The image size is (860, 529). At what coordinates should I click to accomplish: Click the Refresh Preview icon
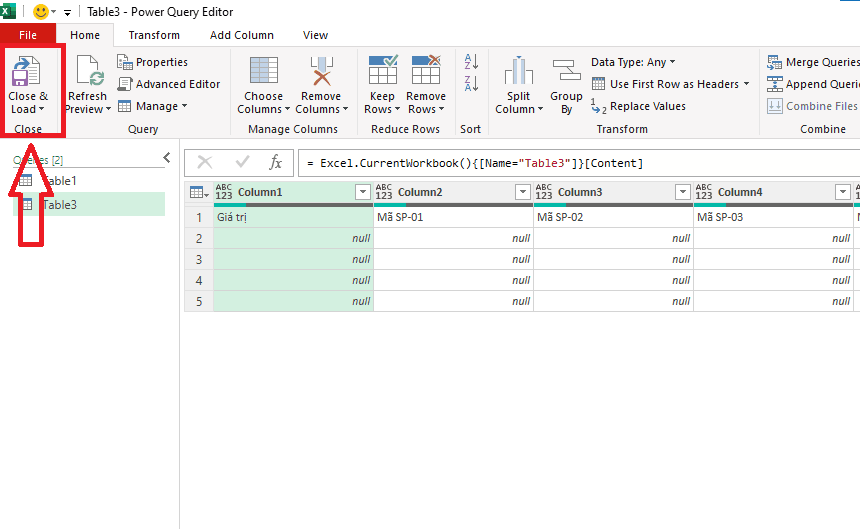[90, 71]
